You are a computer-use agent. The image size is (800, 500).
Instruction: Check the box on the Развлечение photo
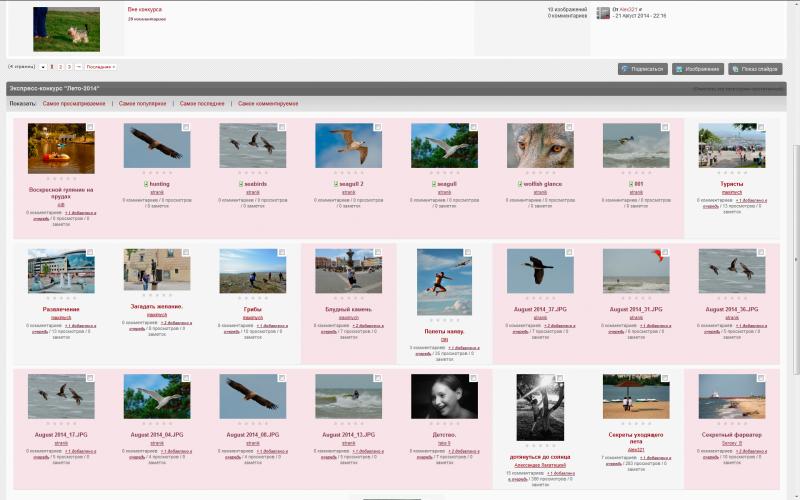90,252
